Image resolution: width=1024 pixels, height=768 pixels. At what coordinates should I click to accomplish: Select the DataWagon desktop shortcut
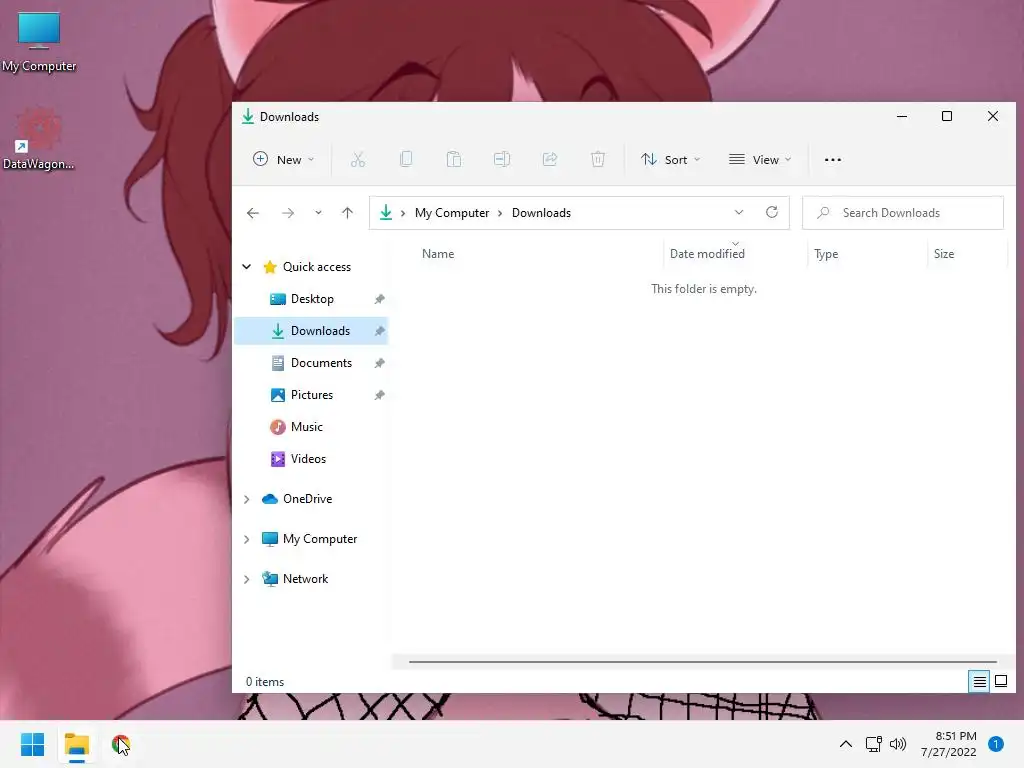point(39,140)
